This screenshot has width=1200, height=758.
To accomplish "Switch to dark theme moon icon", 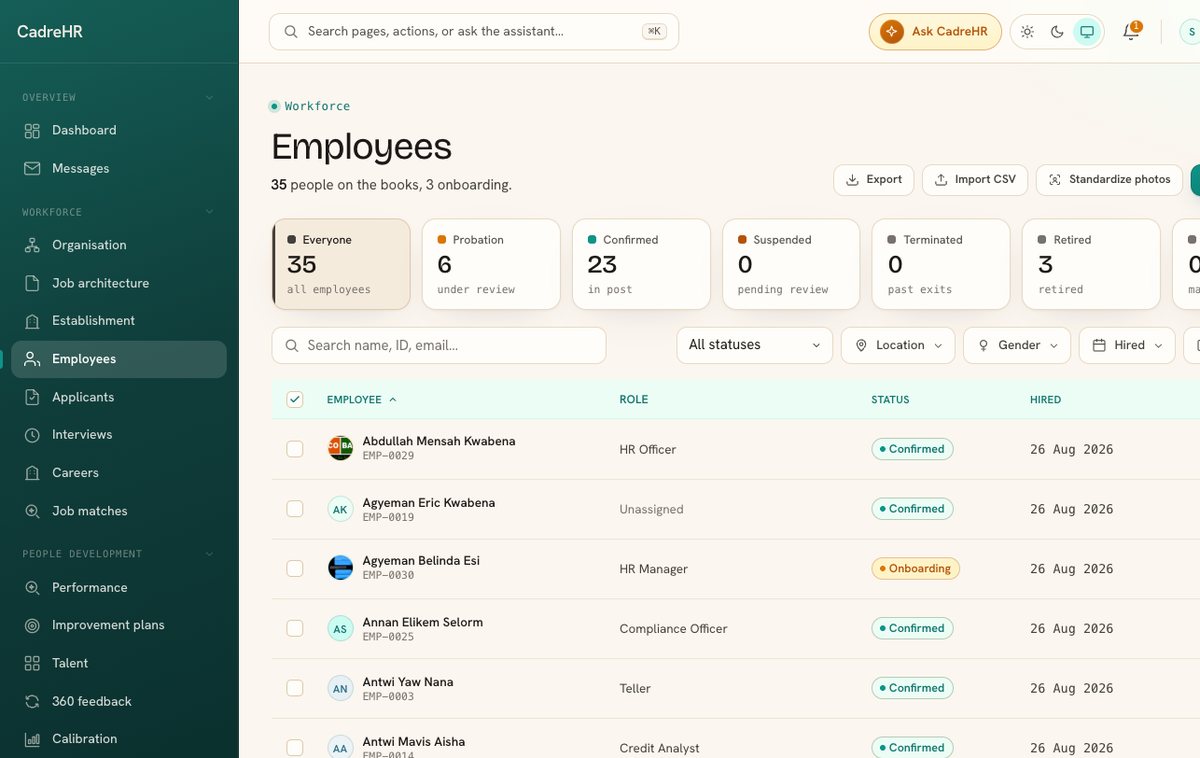I will (x=1057, y=32).
